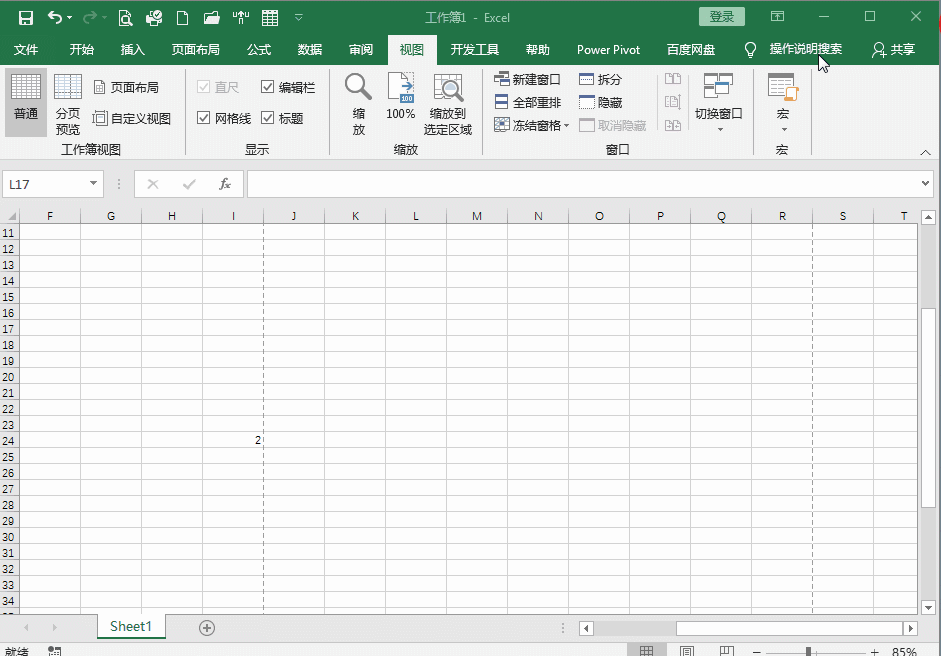941x656 pixels.
Task: Click the Name Box showing L17
Action: pyautogui.click(x=45, y=184)
